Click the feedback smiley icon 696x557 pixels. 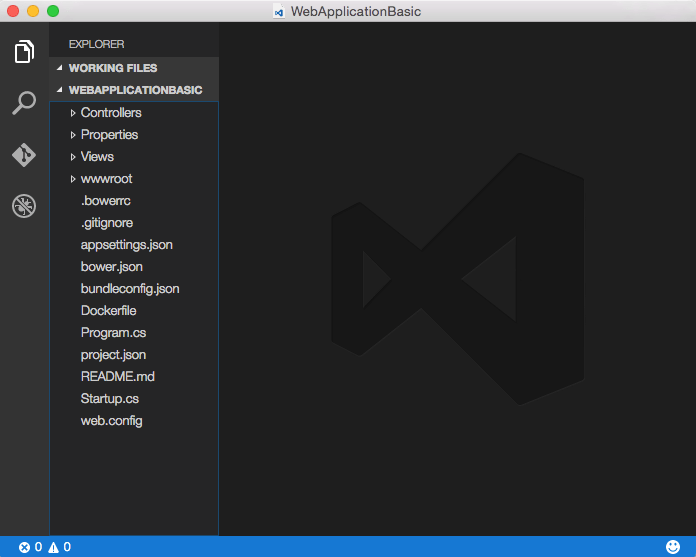[x=673, y=547]
